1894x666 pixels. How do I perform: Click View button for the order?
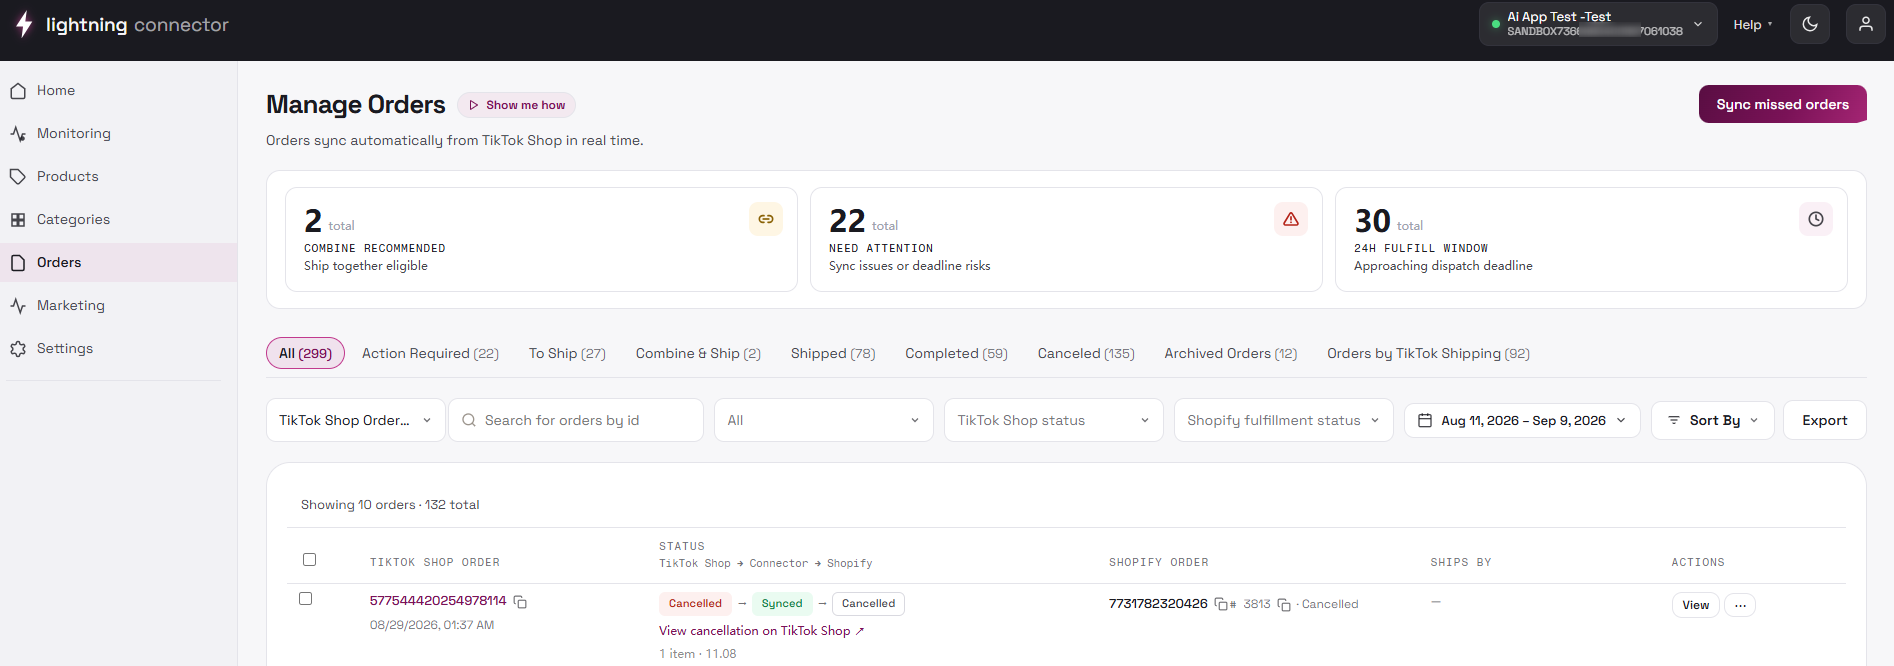click(x=1695, y=605)
